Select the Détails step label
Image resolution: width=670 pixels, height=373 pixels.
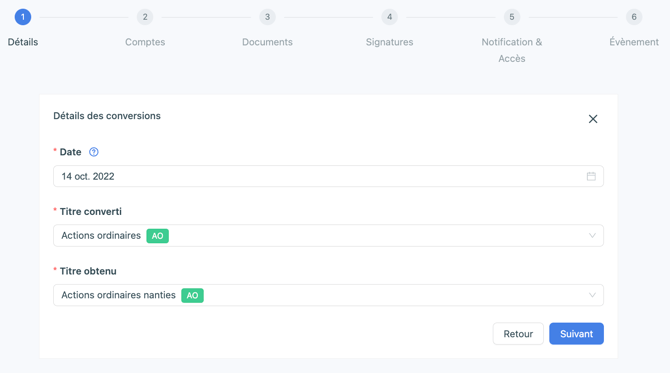pyautogui.click(x=23, y=42)
